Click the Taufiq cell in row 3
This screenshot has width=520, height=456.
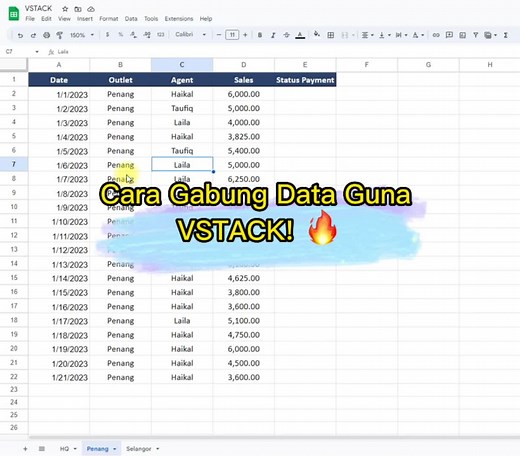coord(182,108)
